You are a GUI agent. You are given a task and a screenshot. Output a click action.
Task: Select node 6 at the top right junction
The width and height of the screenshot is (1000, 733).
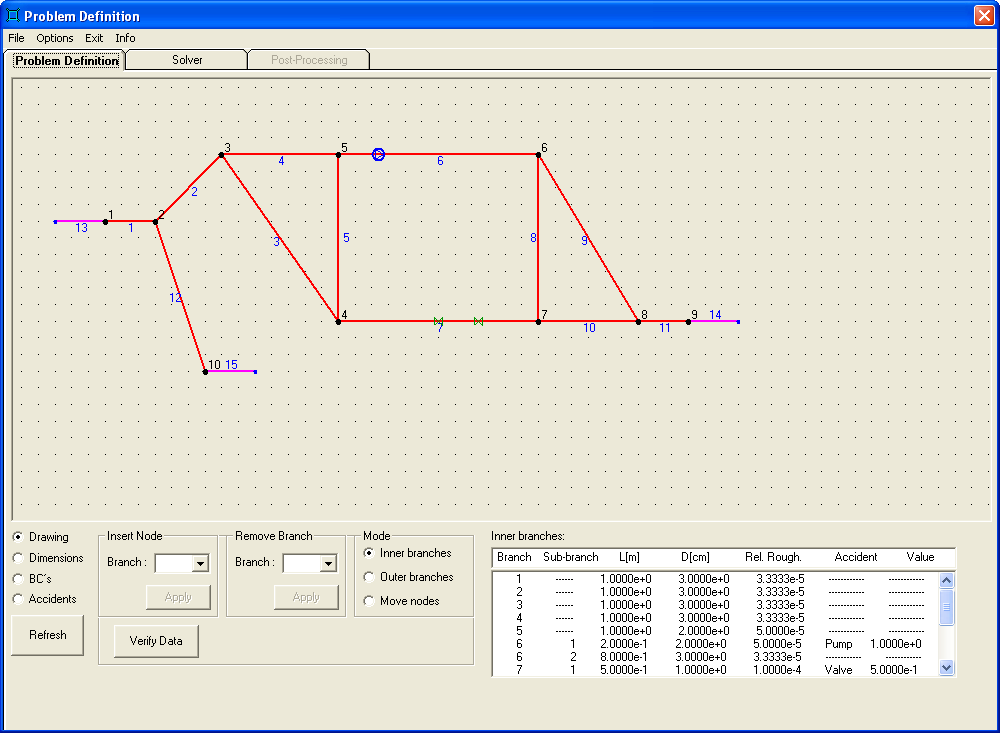[538, 154]
